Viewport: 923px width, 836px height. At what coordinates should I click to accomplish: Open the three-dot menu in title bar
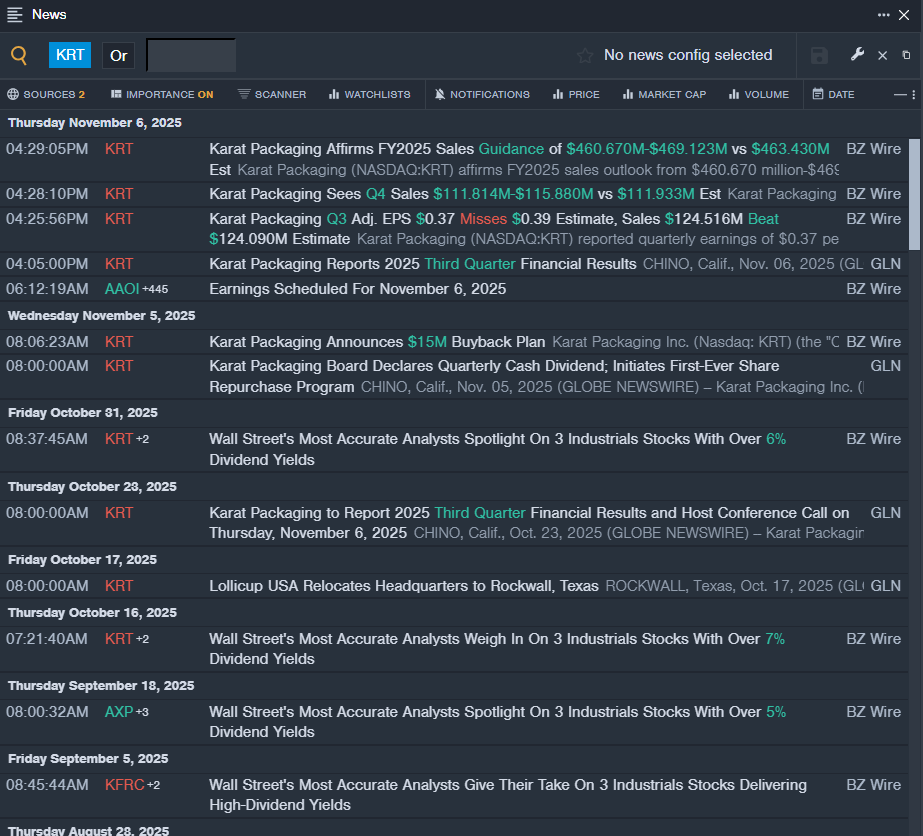click(x=883, y=15)
